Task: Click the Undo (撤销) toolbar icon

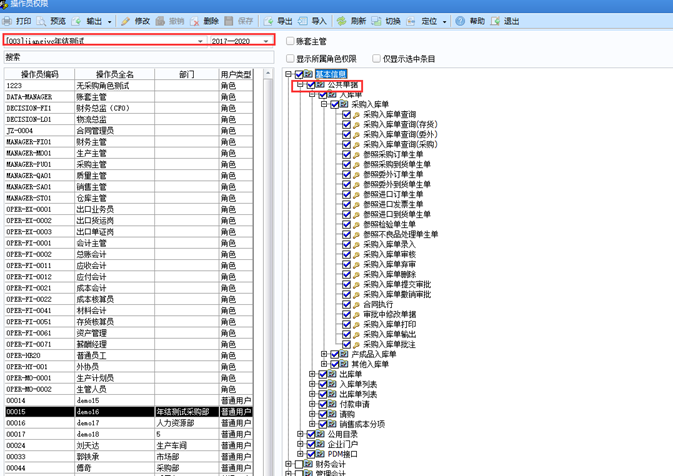Action: coord(160,21)
